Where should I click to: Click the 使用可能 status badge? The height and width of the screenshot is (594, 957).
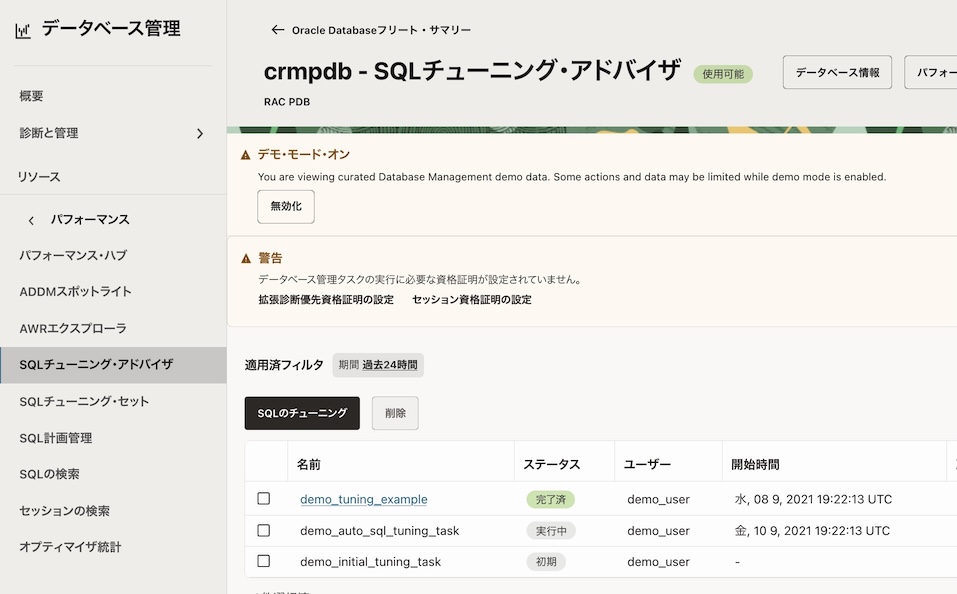click(x=723, y=74)
